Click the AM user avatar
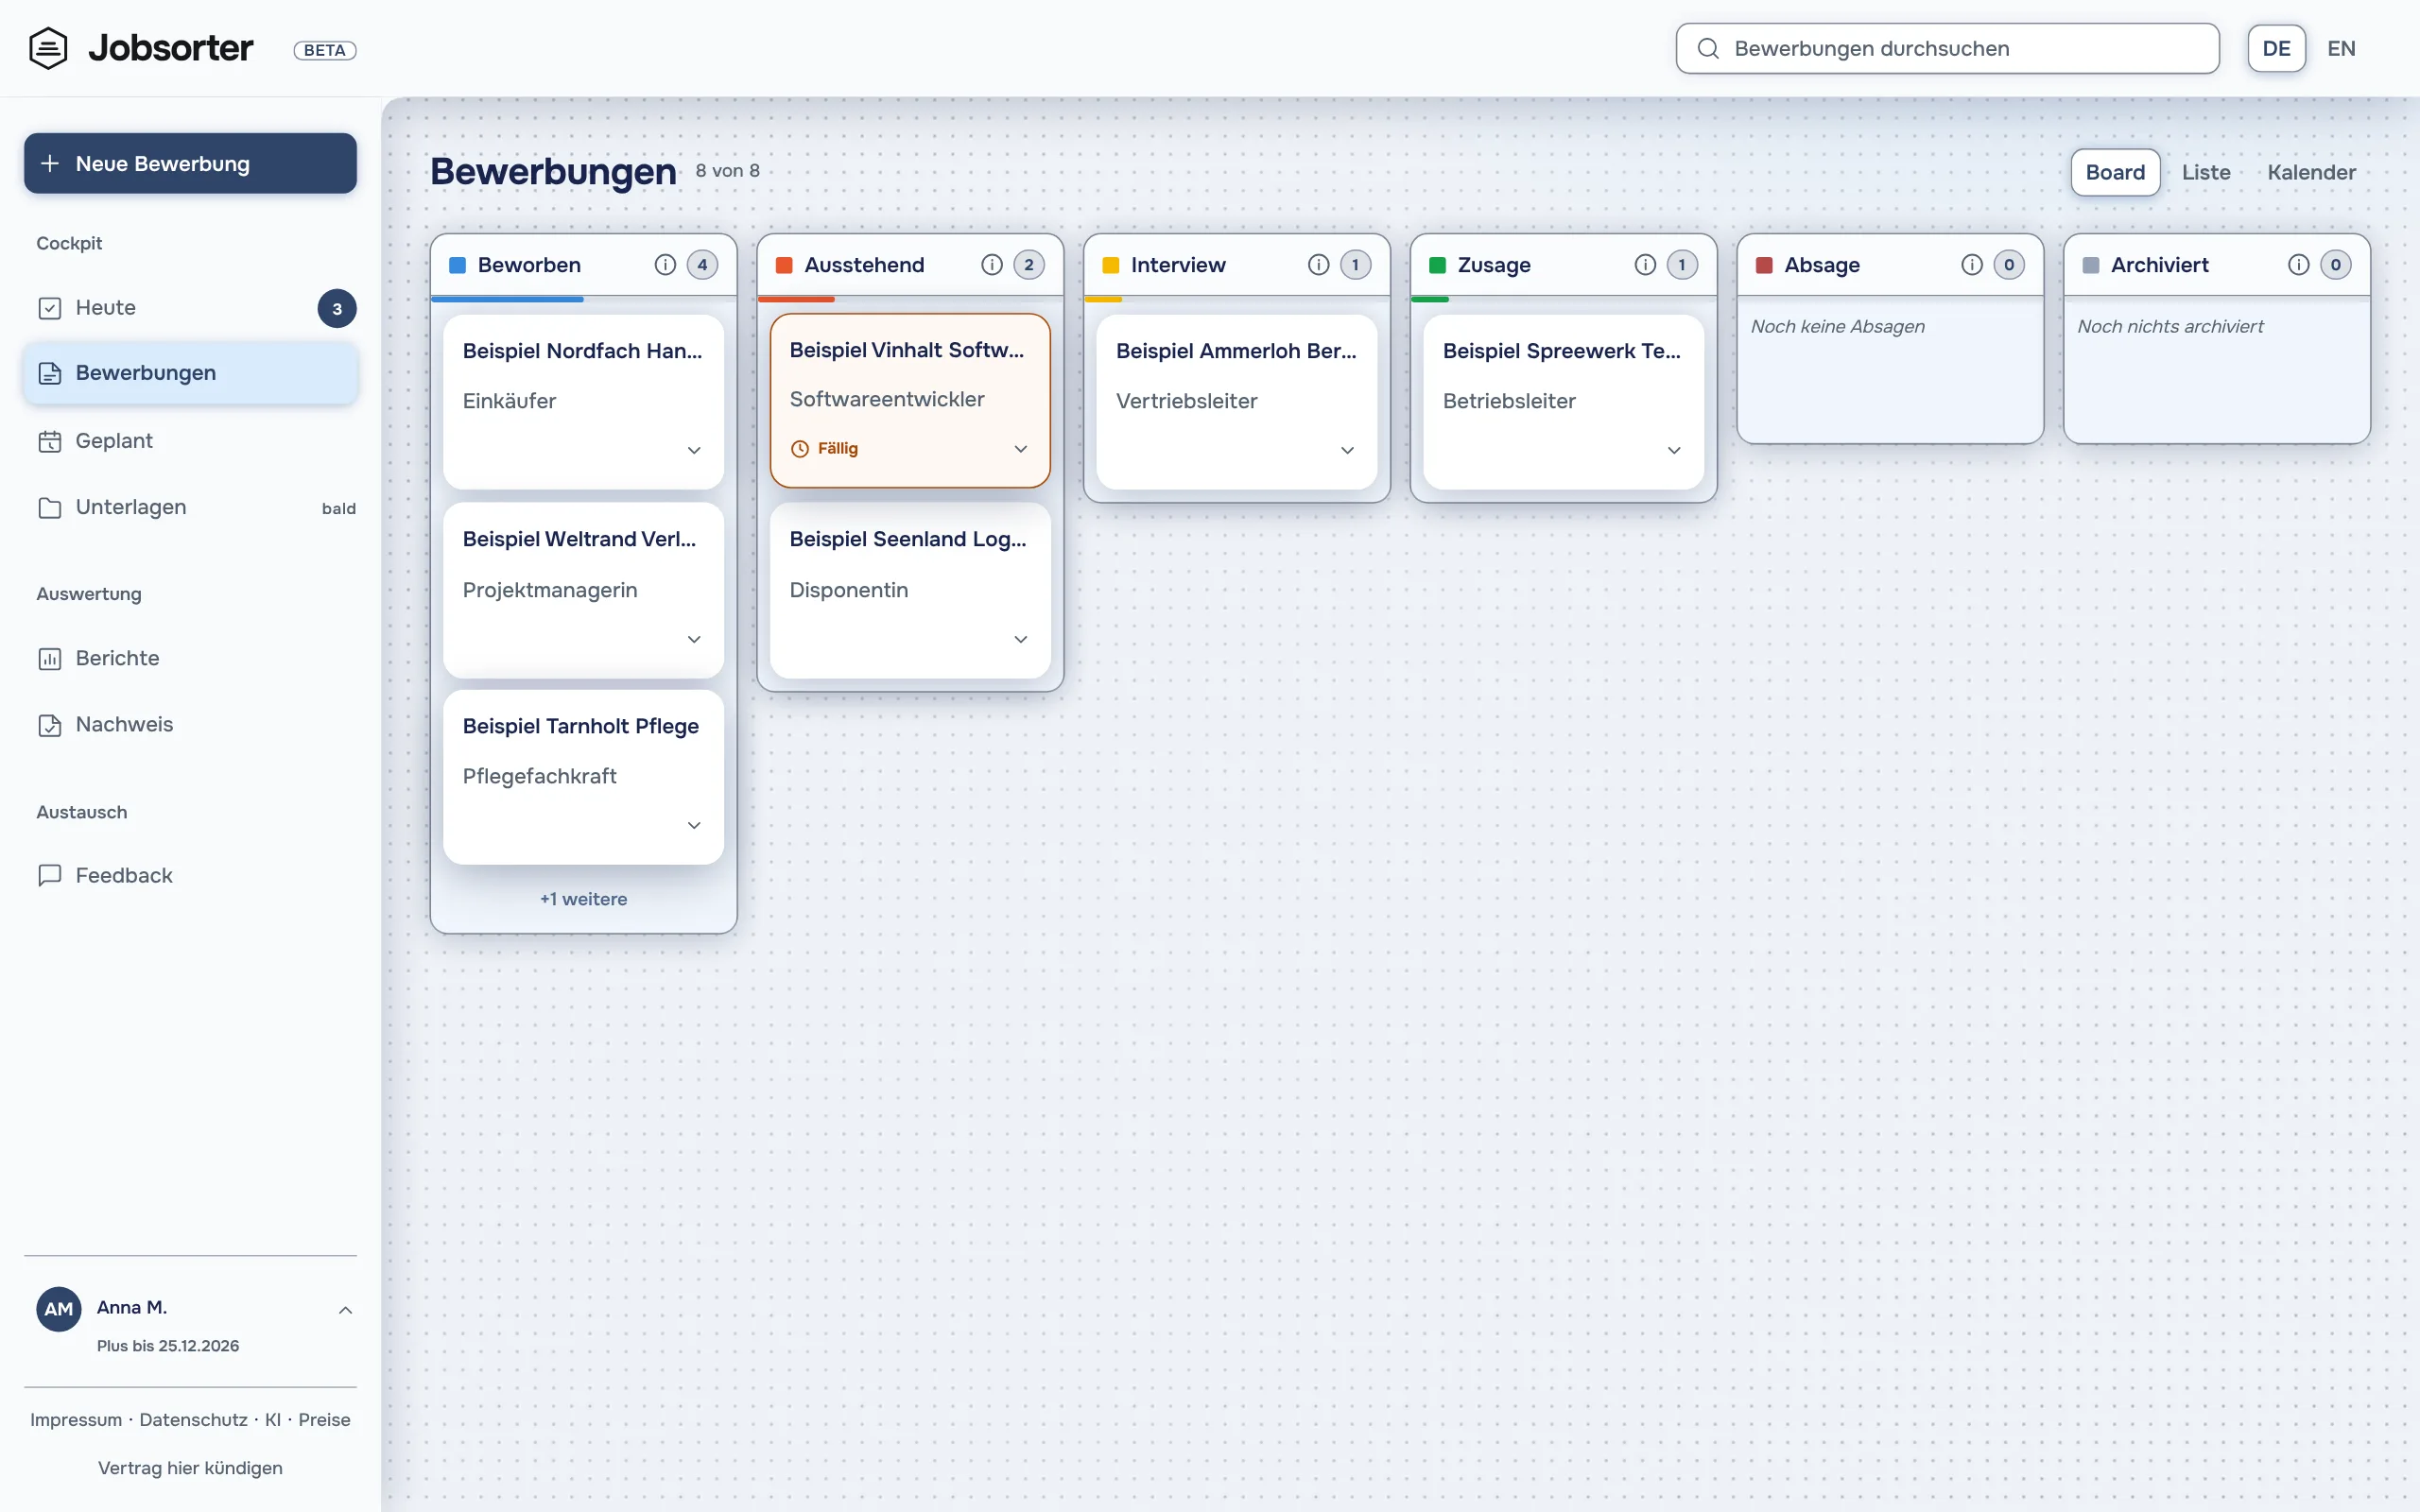Image resolution: width=2420 pixels, height=1512 pixels. 59,1309
